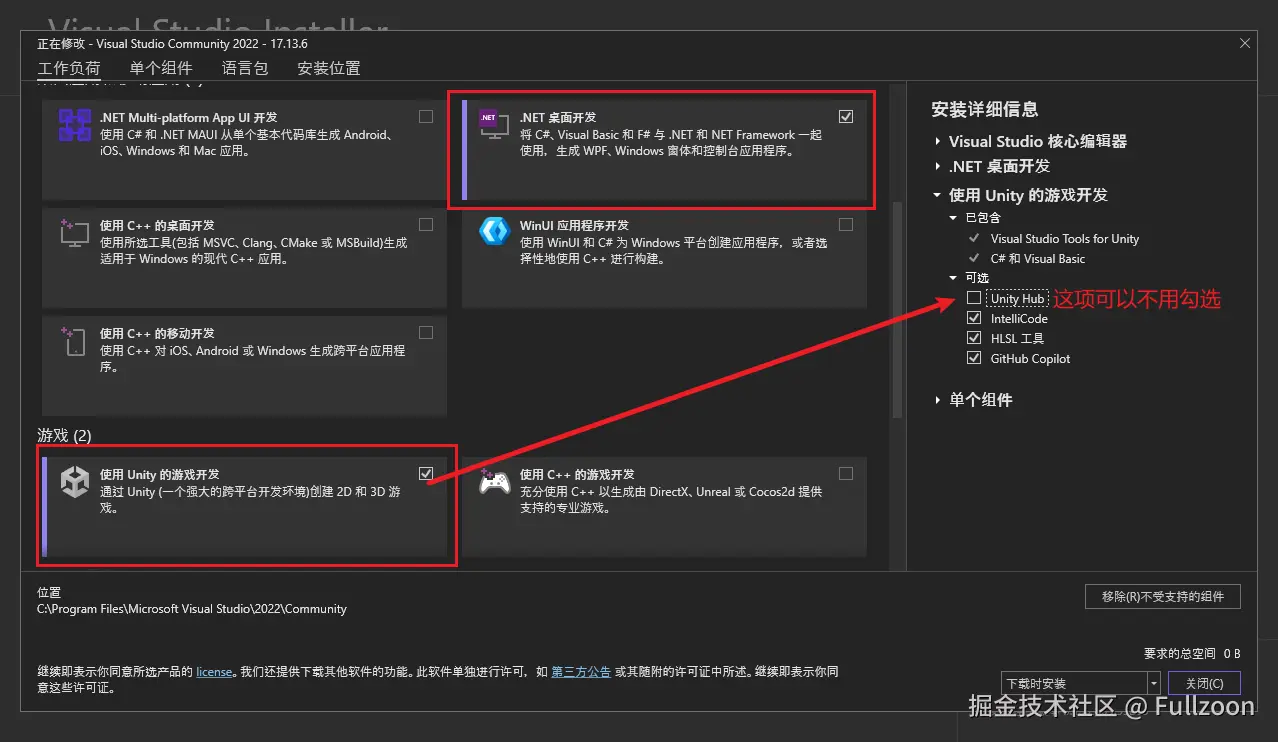Check the .NET Multi-platform App UI workload
The image size is (1278, 742).
point(426,117)
